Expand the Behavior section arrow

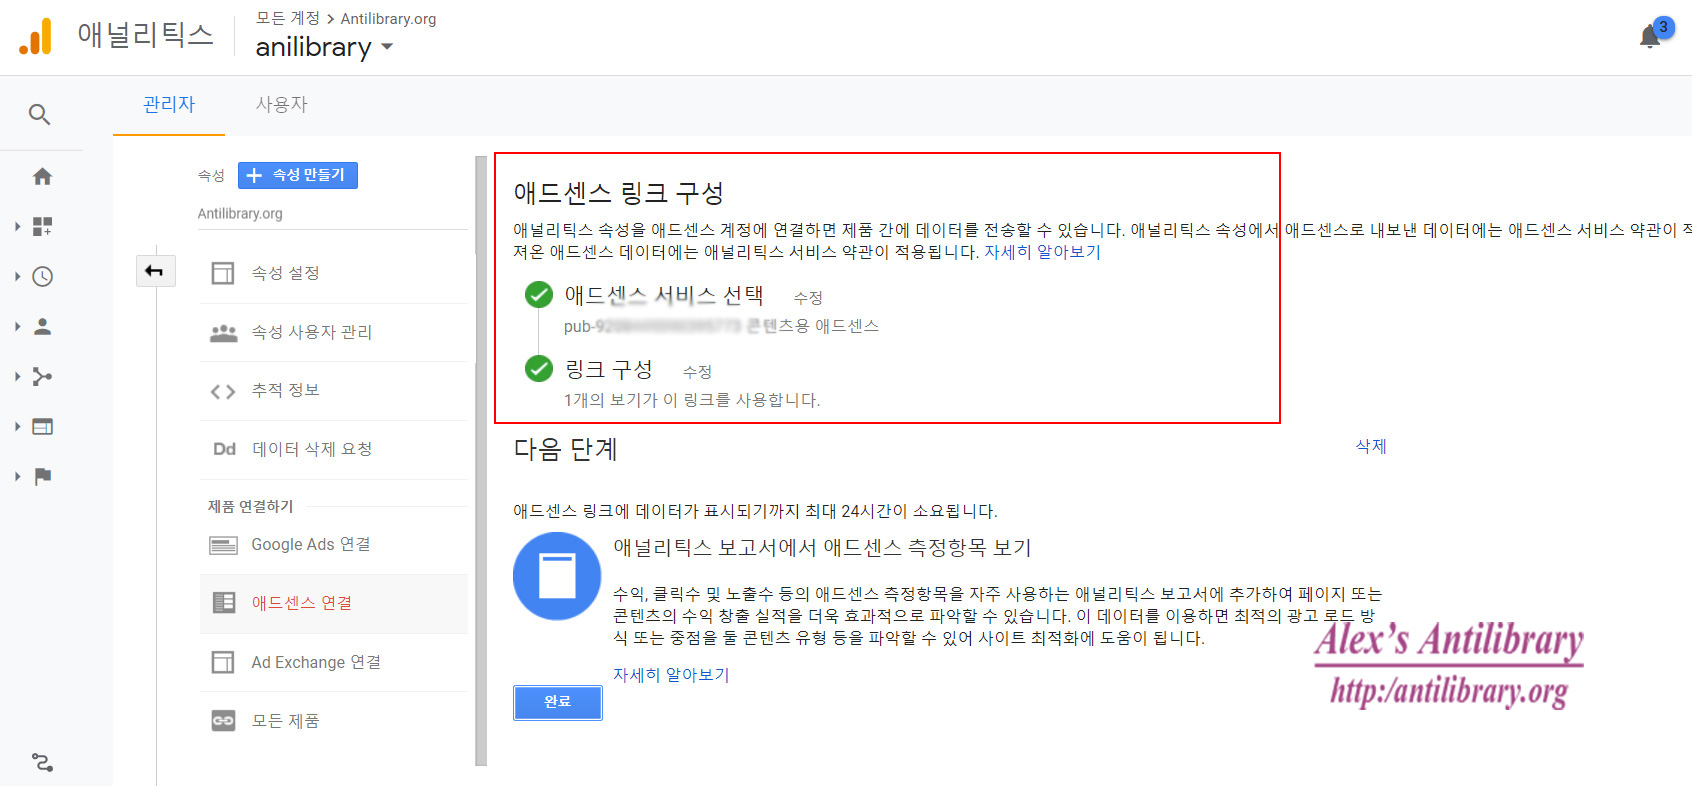[x=17, y=427]
